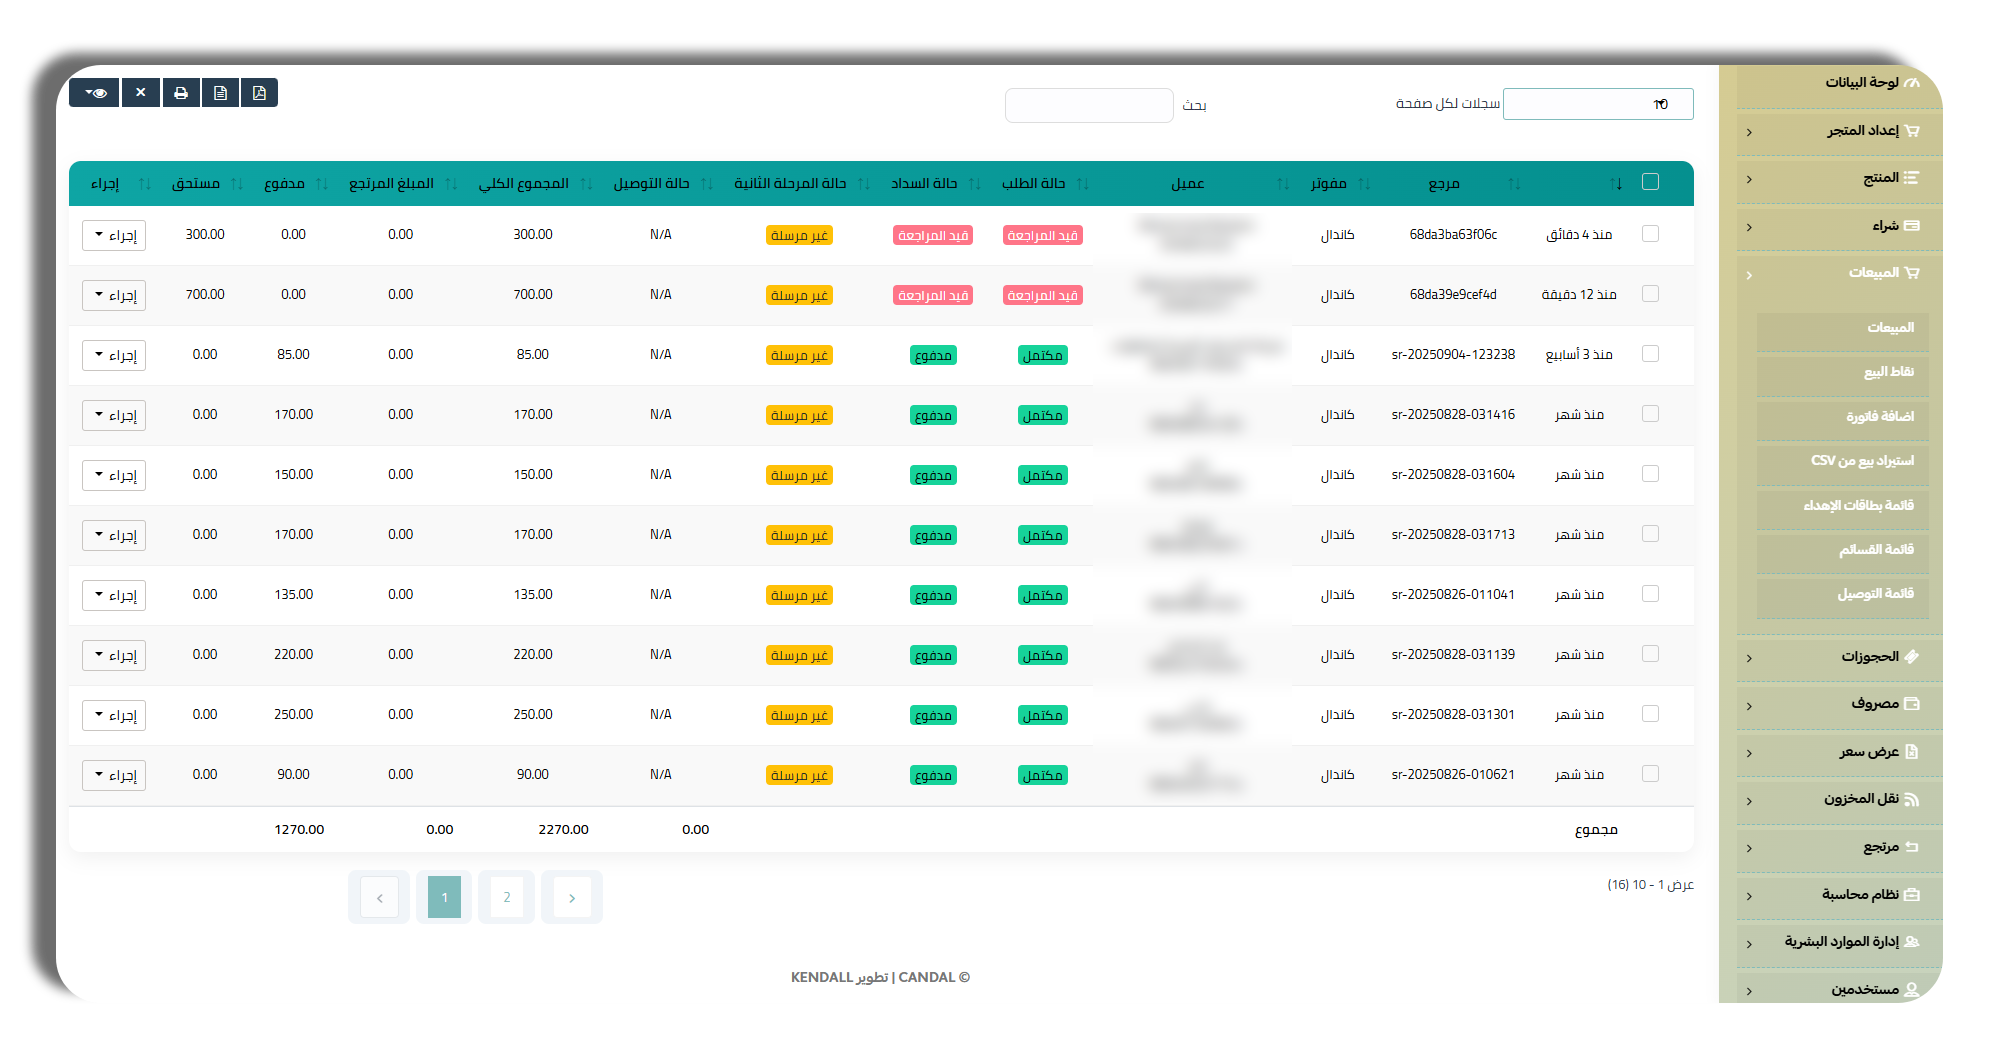Viewport: 1998px width, 1049px height.
Task: Click the print icon button
Action: point(181,93)
